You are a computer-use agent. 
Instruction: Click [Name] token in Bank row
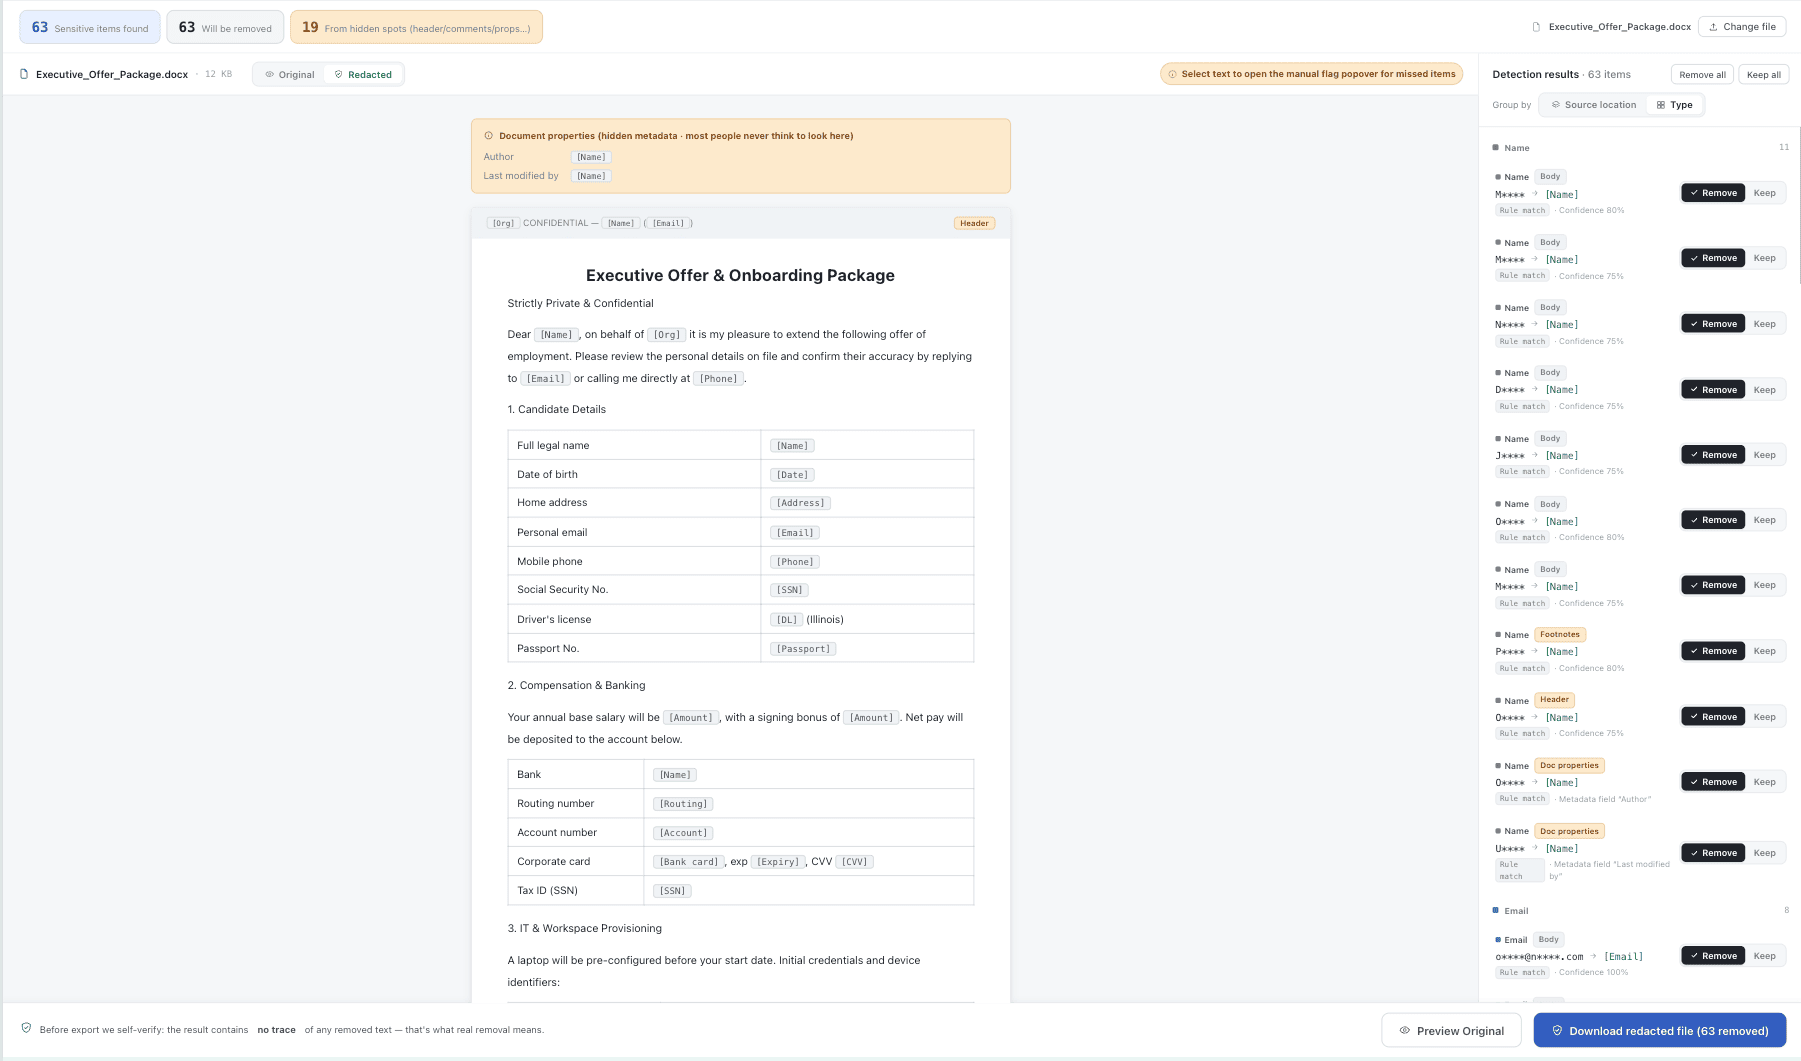675,775
